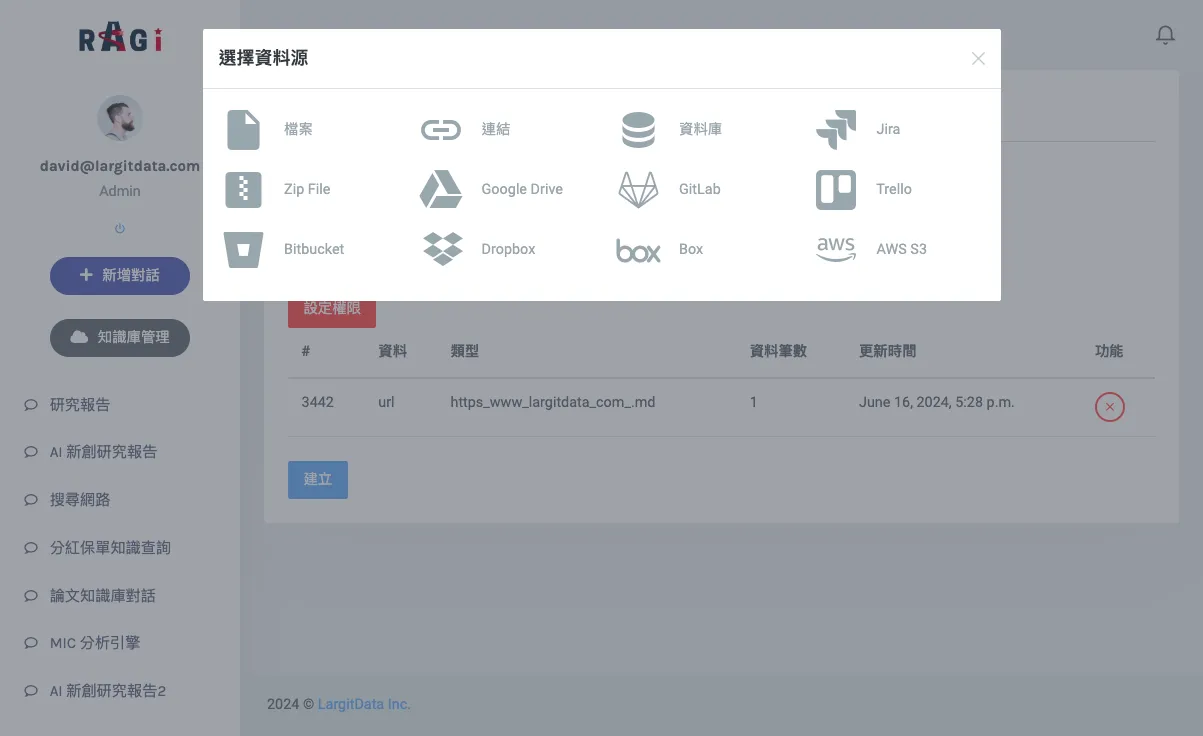Click the url cell in row 3442
The image size is (1203, 736).
tap(387, 402)
